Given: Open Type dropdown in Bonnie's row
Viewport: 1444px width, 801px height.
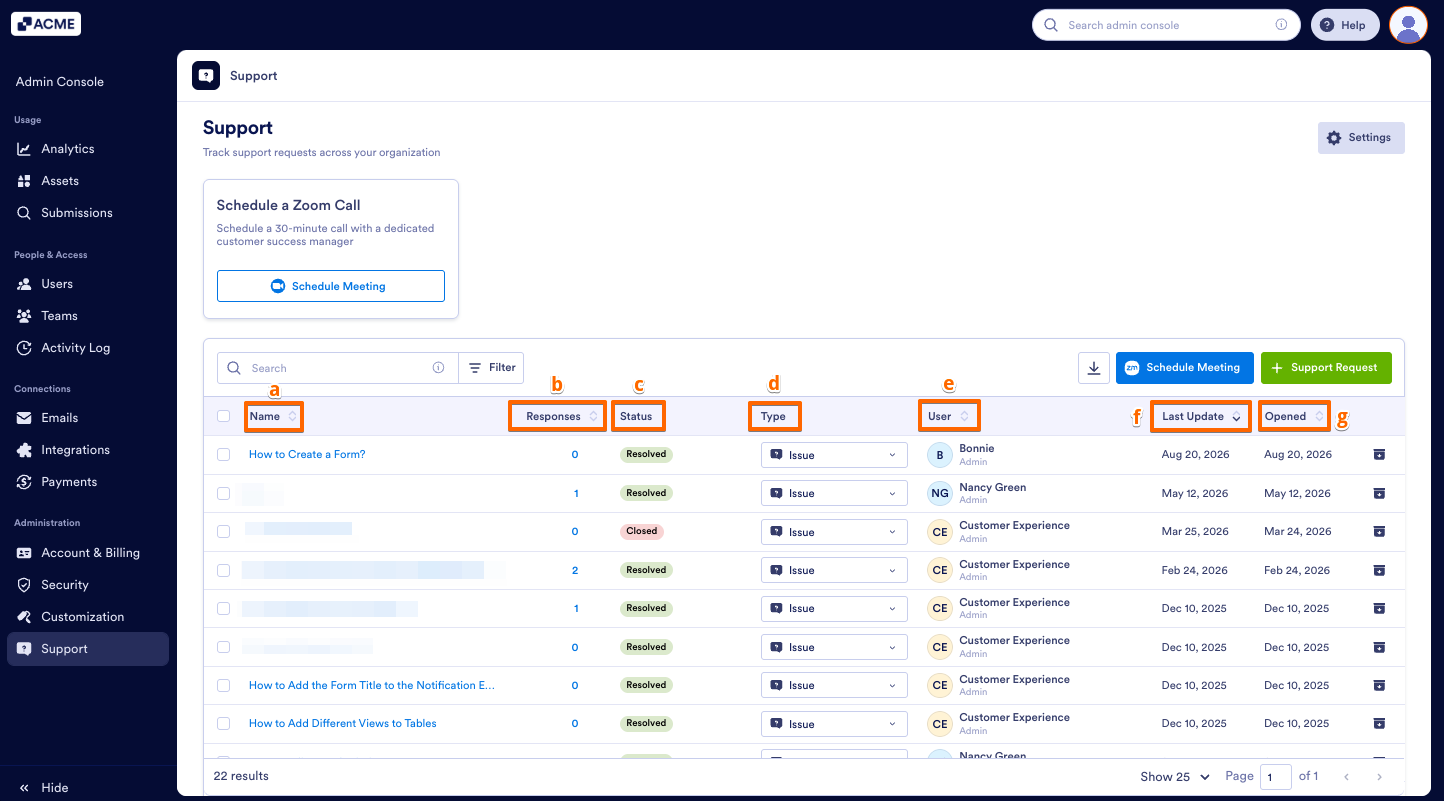Looking at the screenshot, I should tap(834, 455).
